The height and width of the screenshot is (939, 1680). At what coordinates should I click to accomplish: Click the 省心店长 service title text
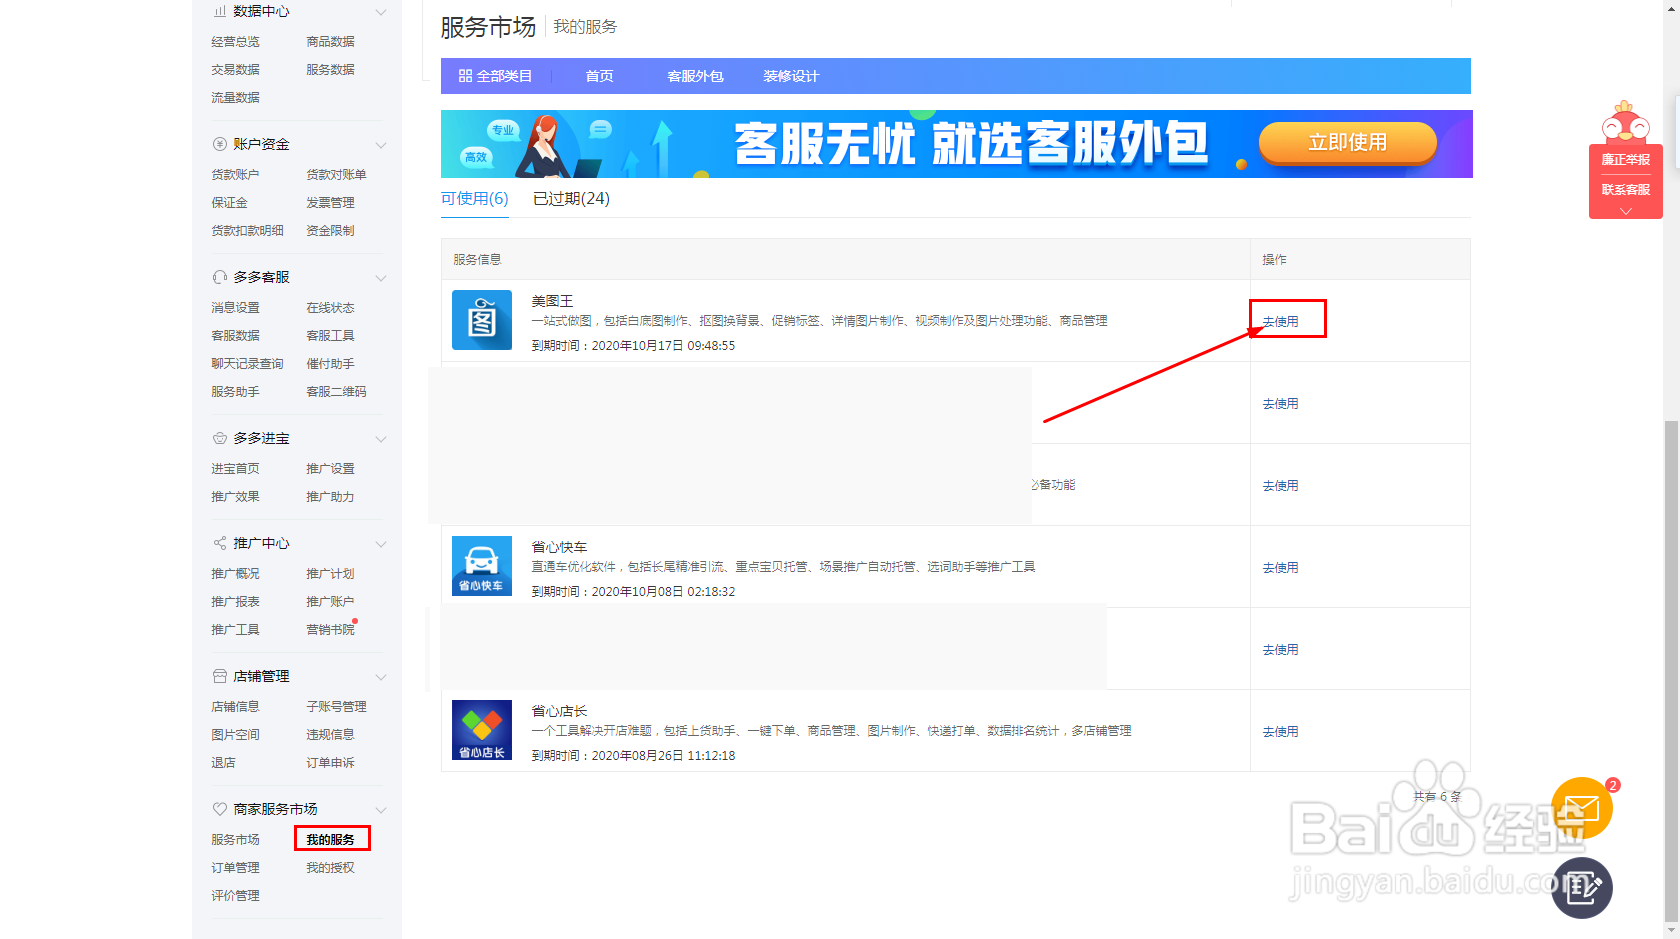pos(559,710)
